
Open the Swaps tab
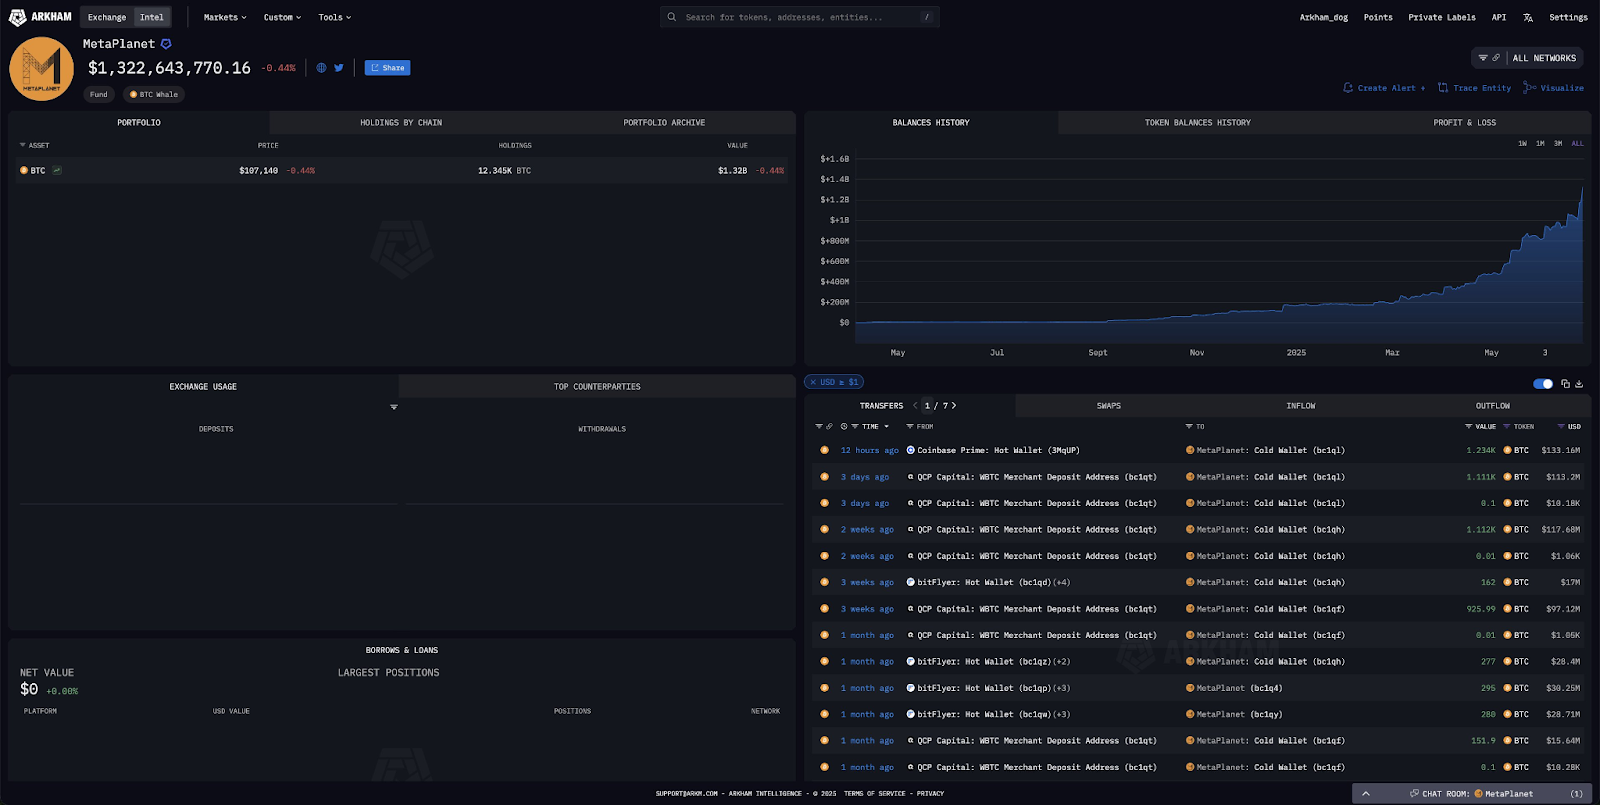(x=1109, y=406)
